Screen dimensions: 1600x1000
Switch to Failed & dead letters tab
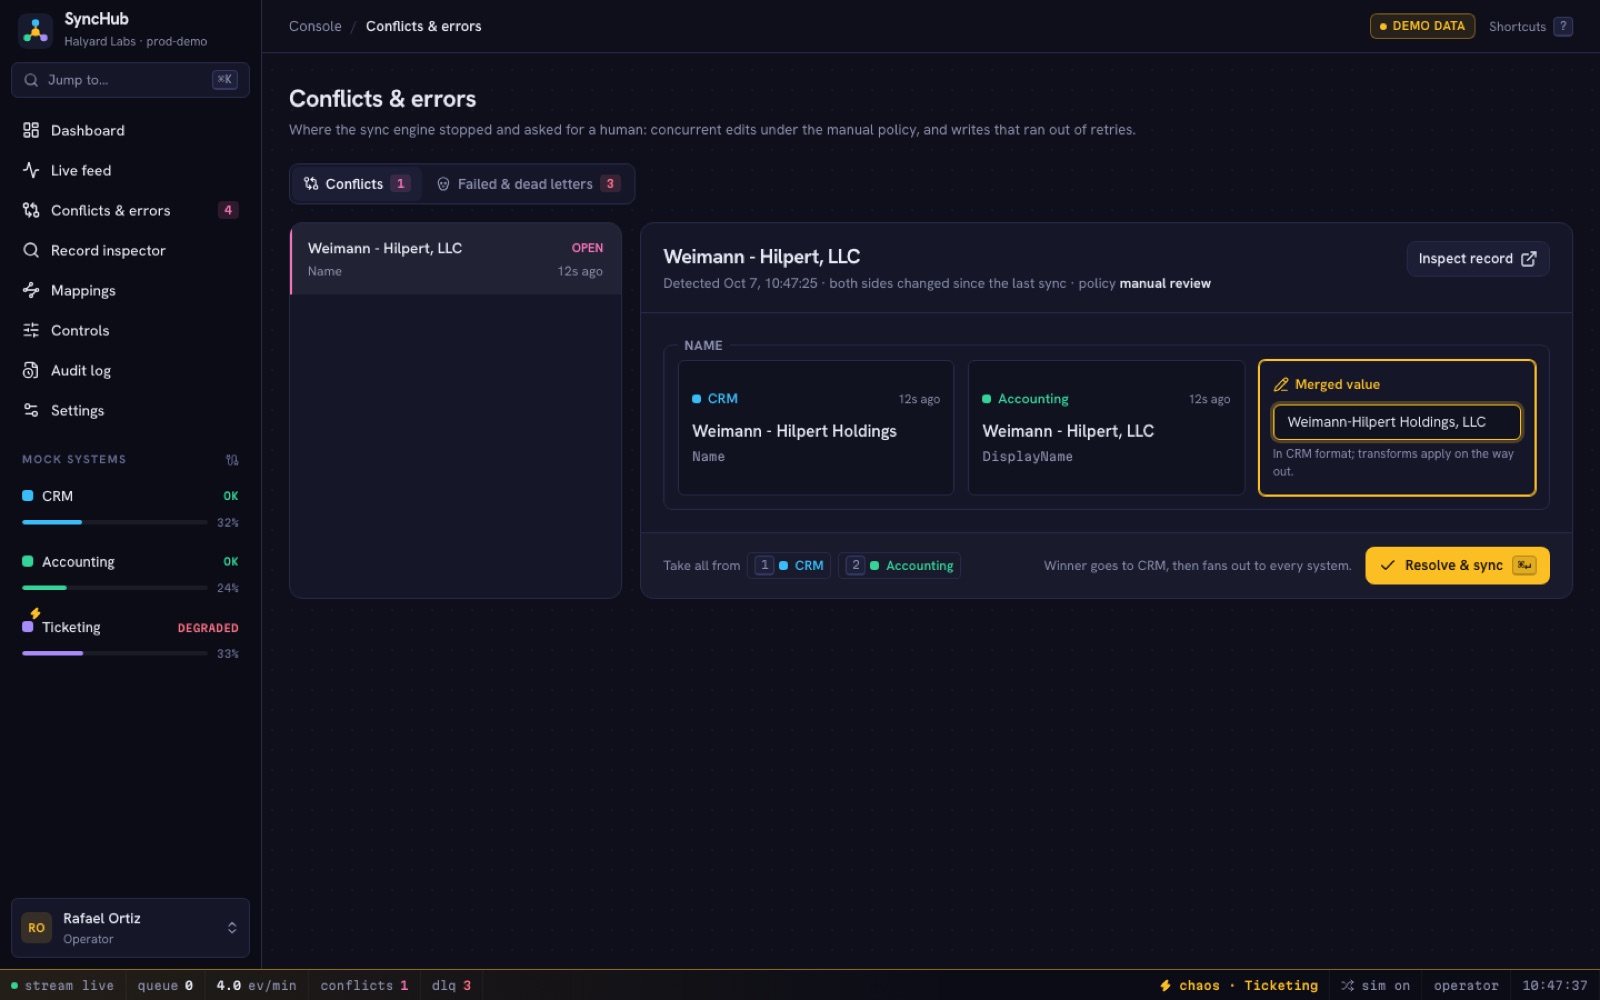coord(528,184)
